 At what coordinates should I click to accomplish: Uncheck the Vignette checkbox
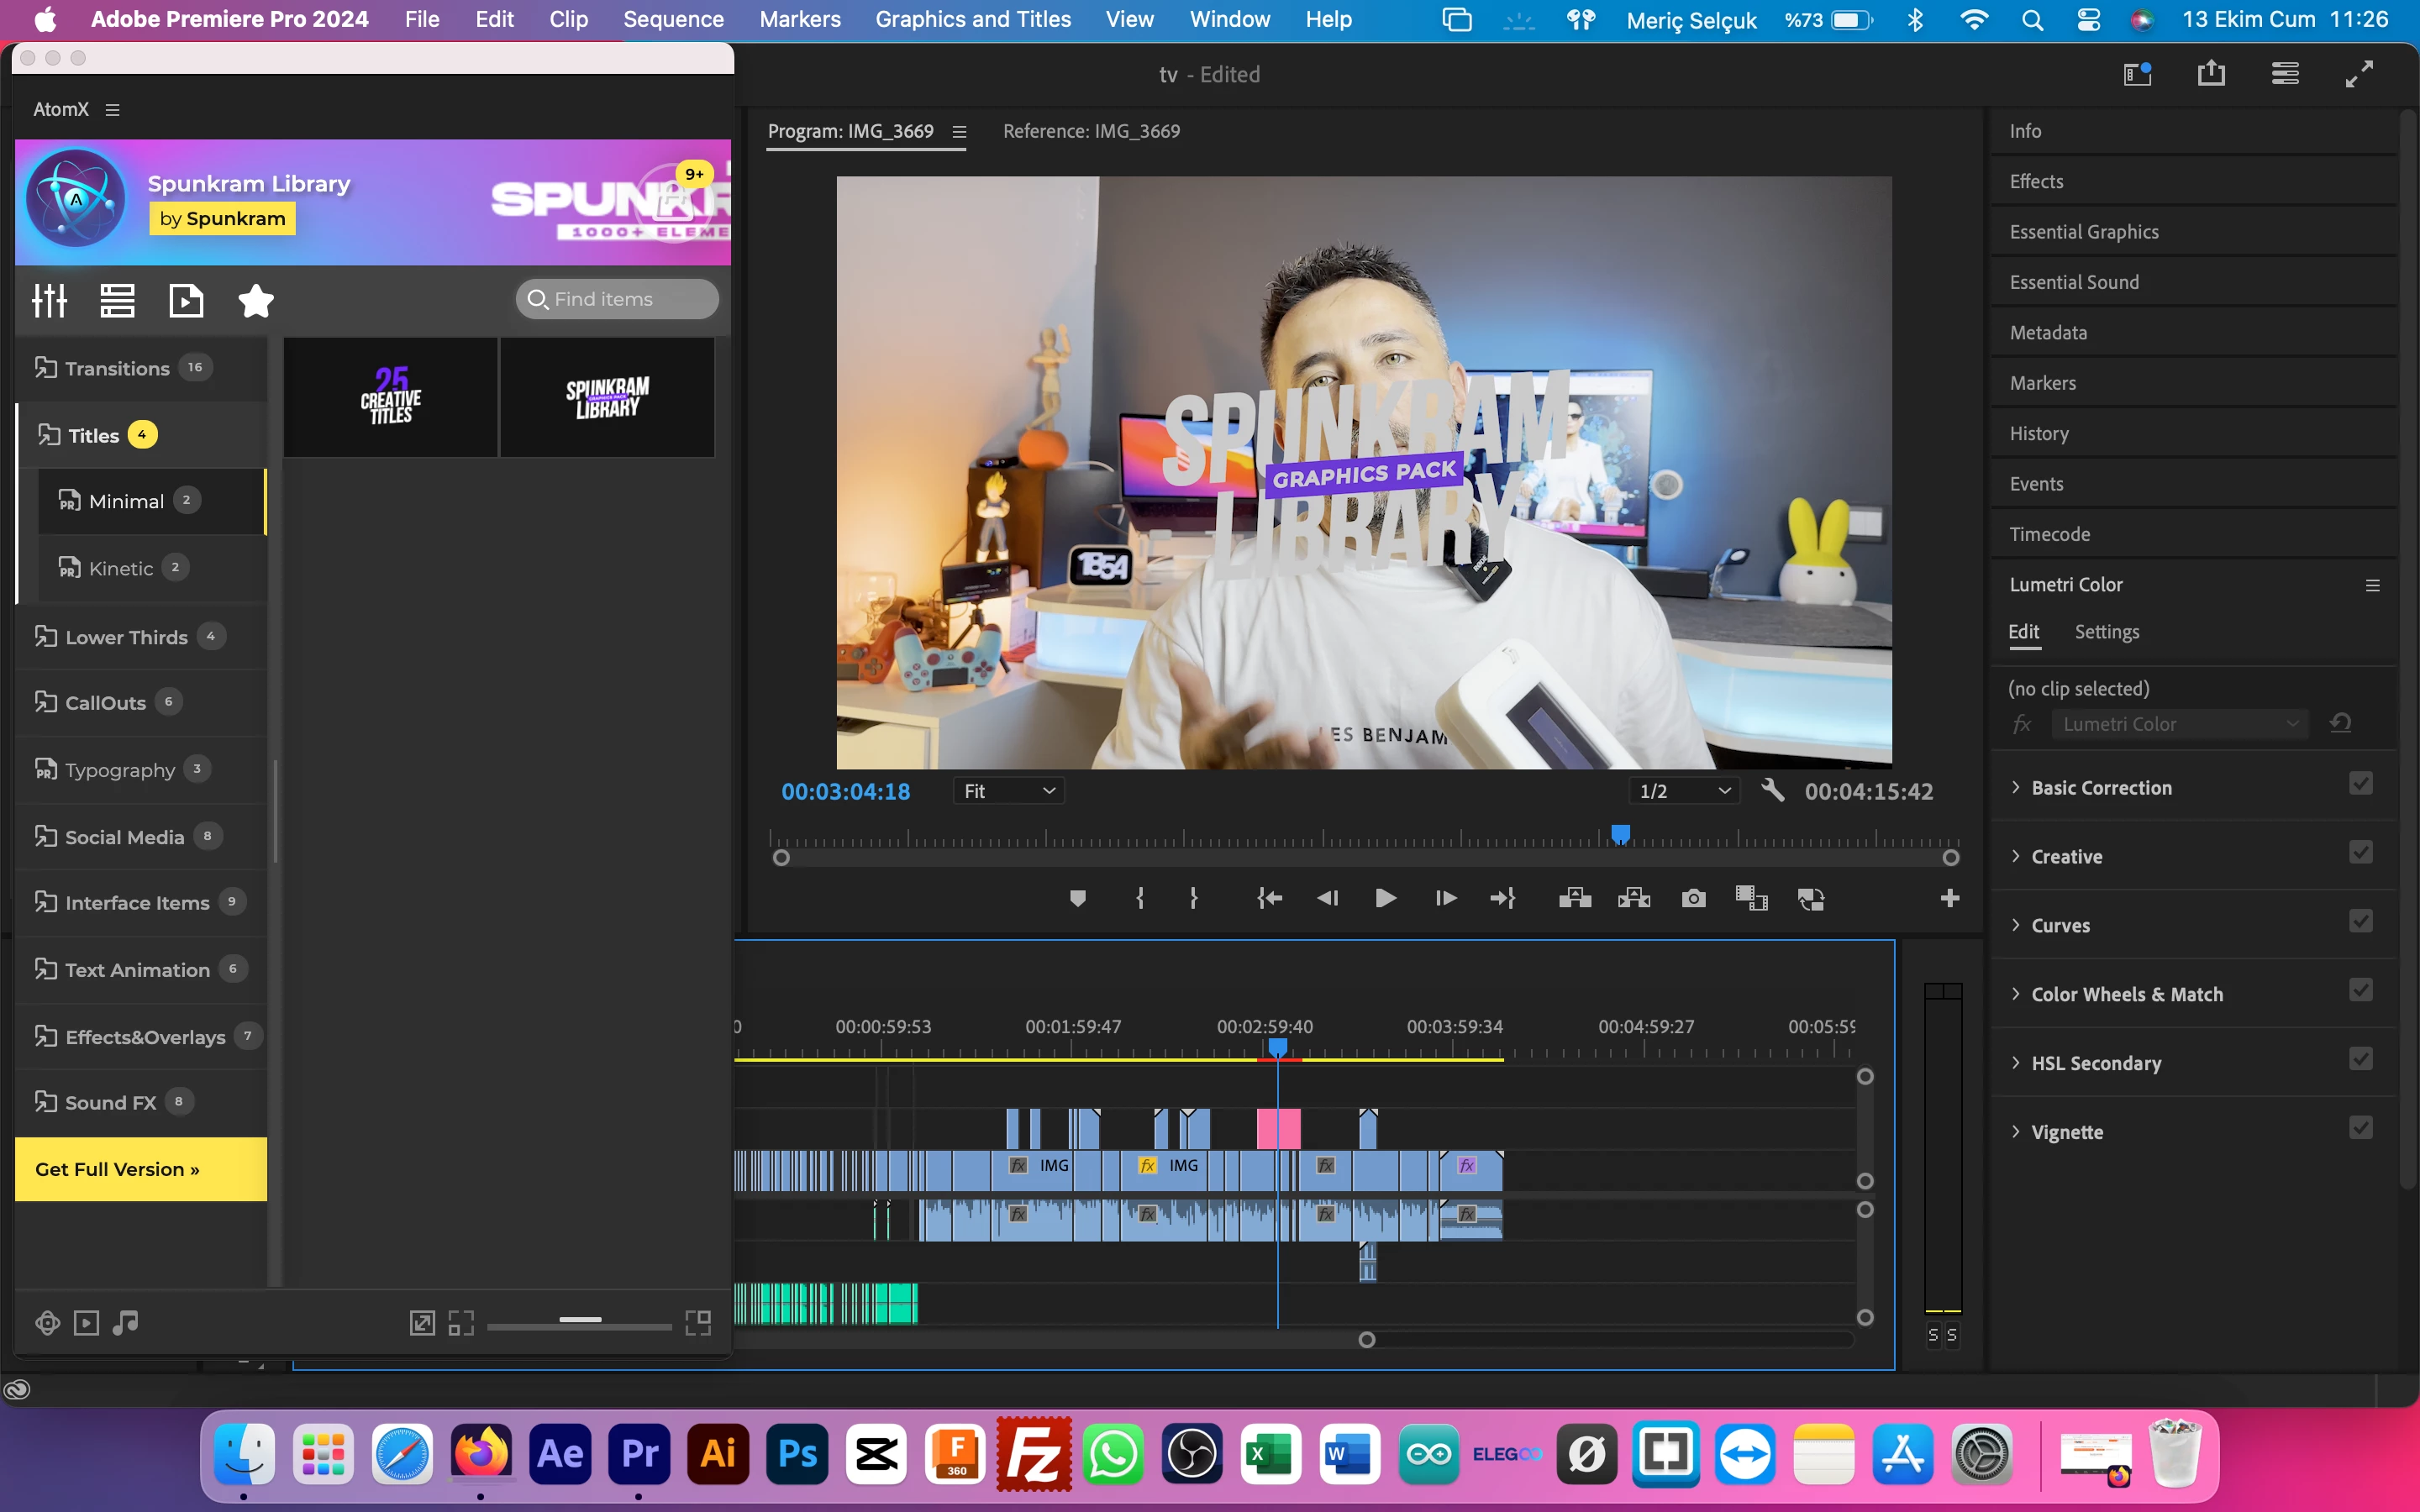(2360, 1129)
